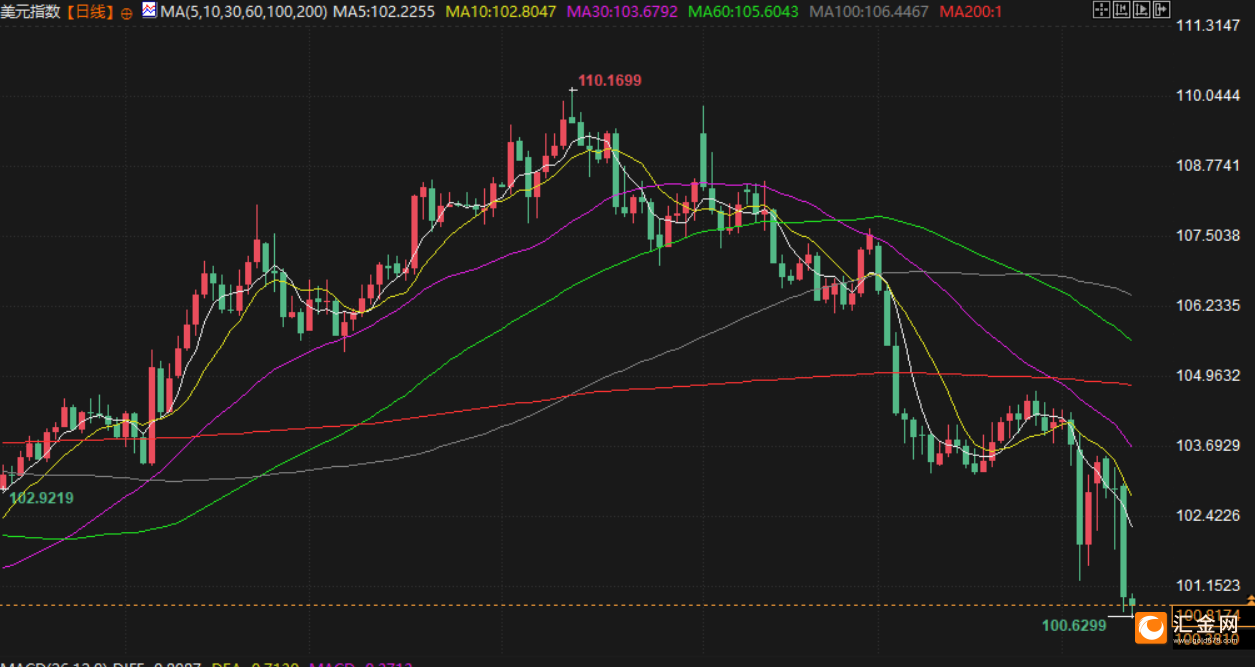Click the 104.9632 axis value
Image resolution: width=1255 pixels, height=667 pixels.
tap(1210, 375)
